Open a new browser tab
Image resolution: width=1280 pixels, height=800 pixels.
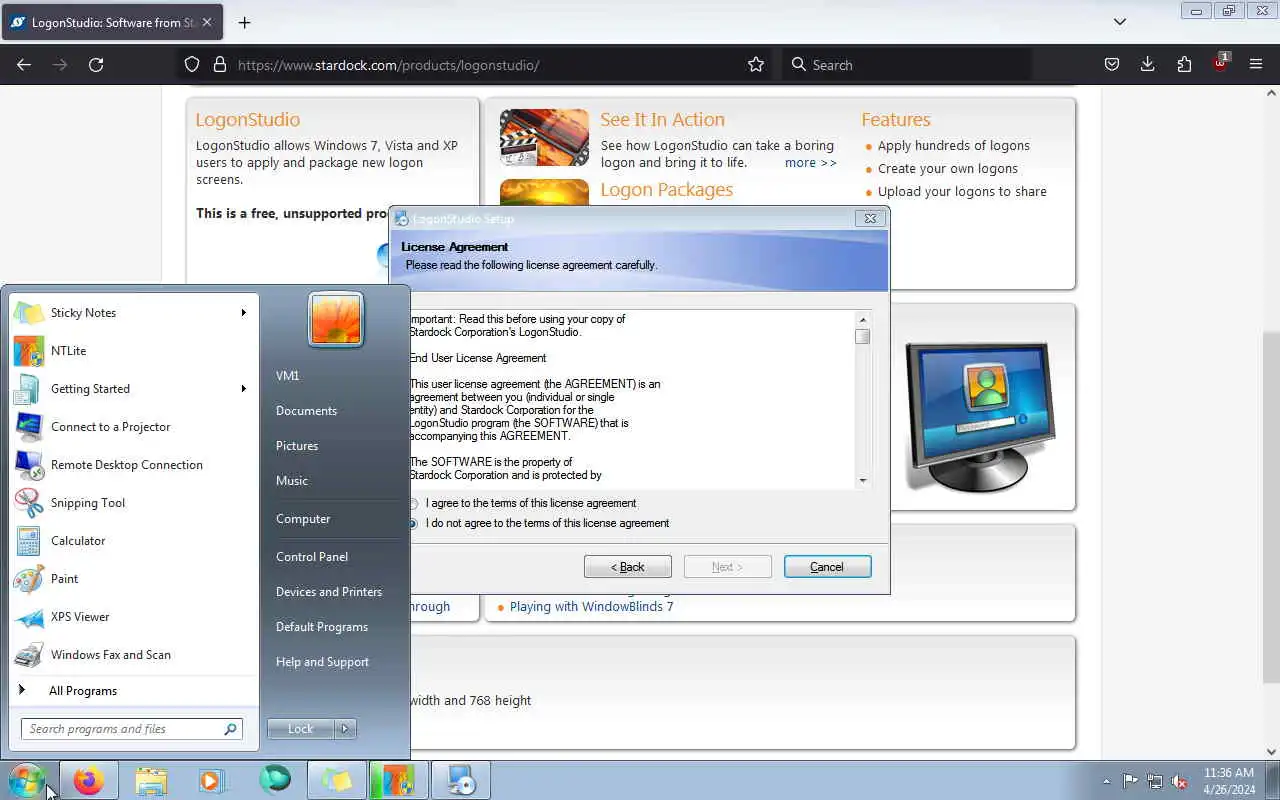tap(244, 22)
